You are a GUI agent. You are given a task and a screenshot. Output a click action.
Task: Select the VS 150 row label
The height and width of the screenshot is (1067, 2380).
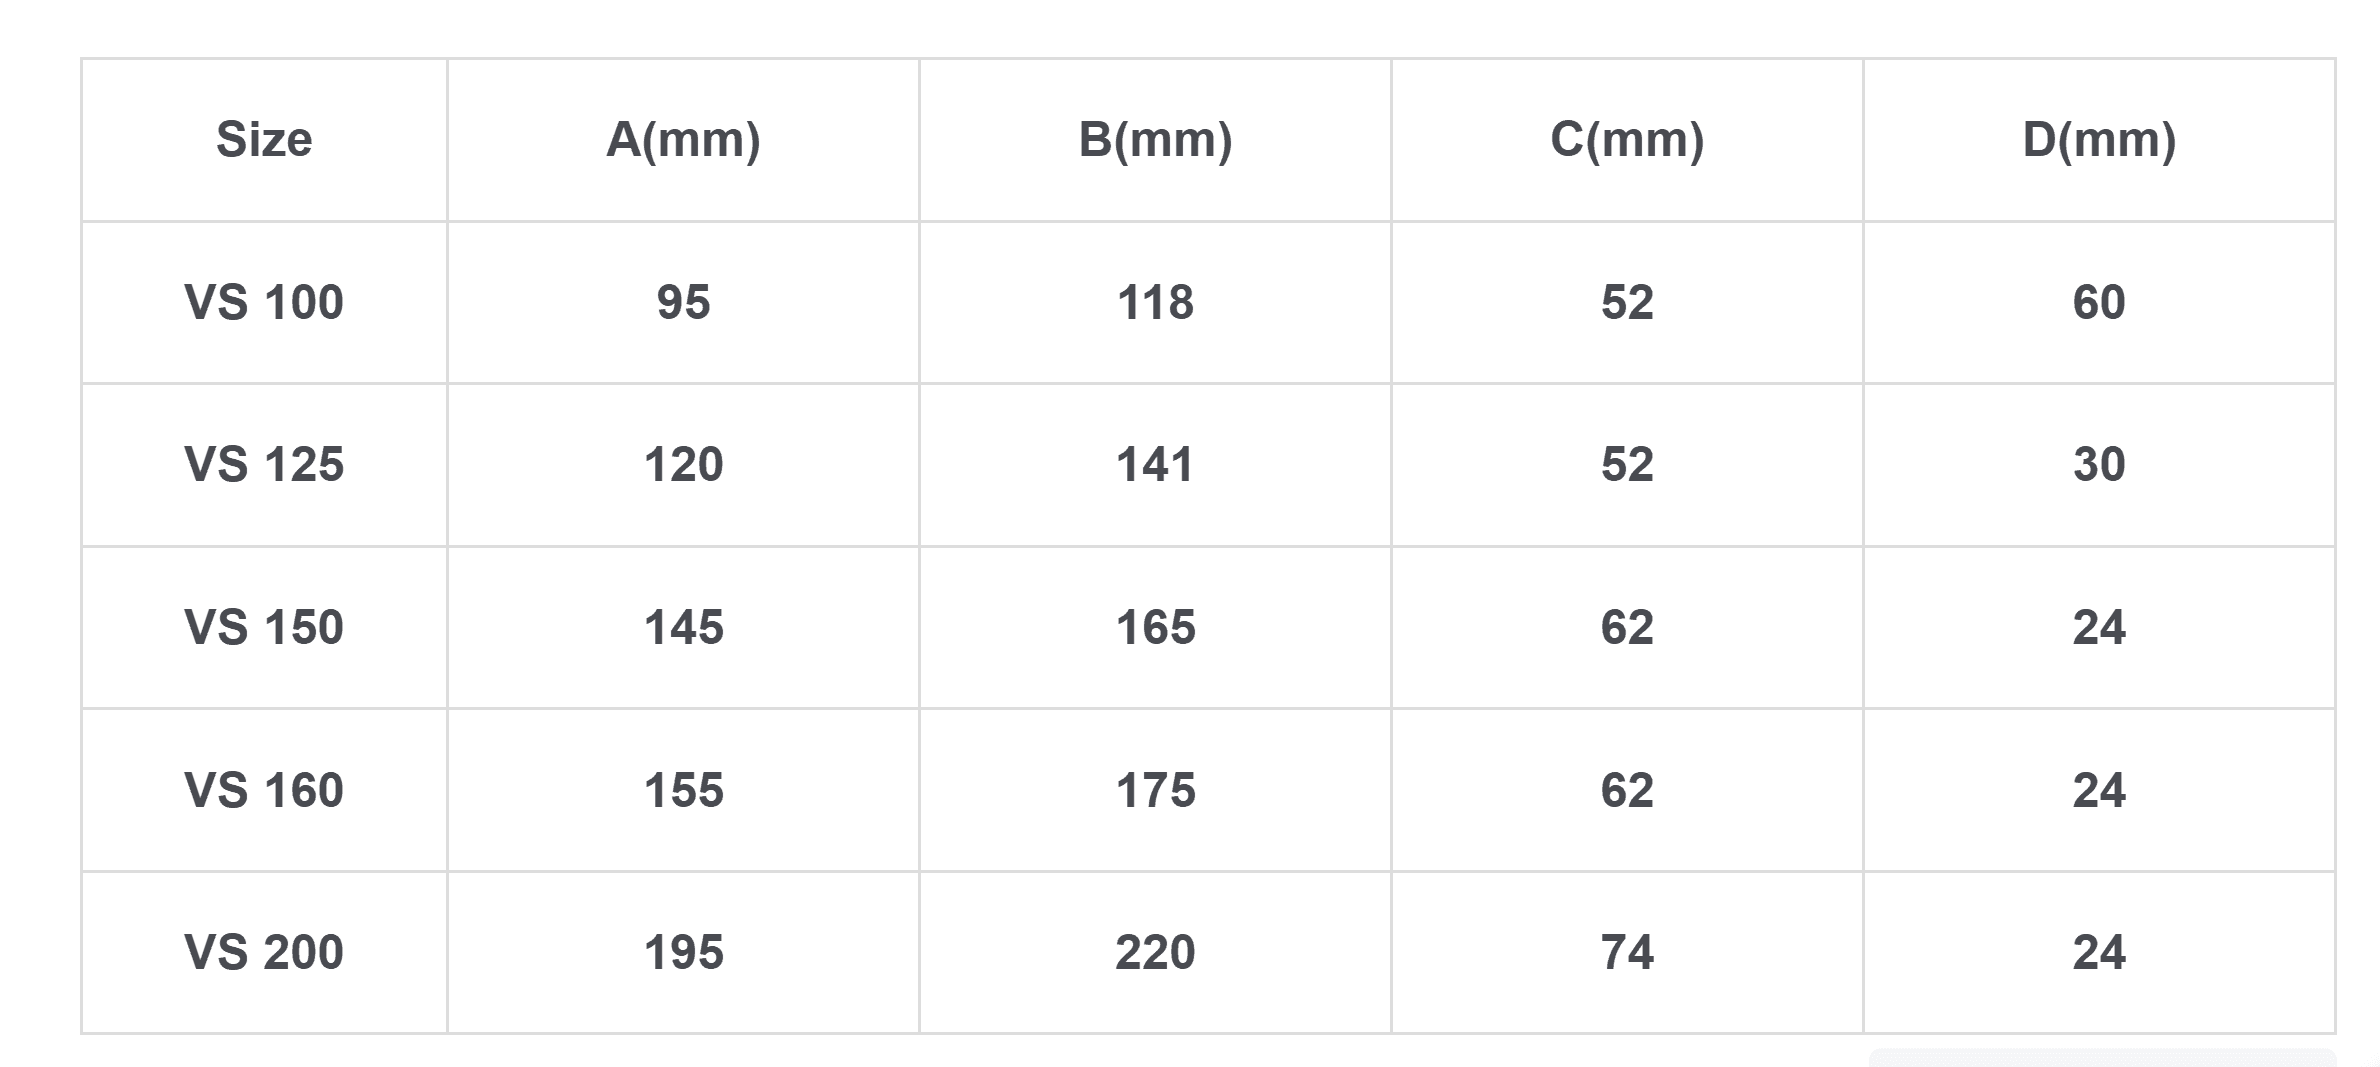[x=264, y=628]
